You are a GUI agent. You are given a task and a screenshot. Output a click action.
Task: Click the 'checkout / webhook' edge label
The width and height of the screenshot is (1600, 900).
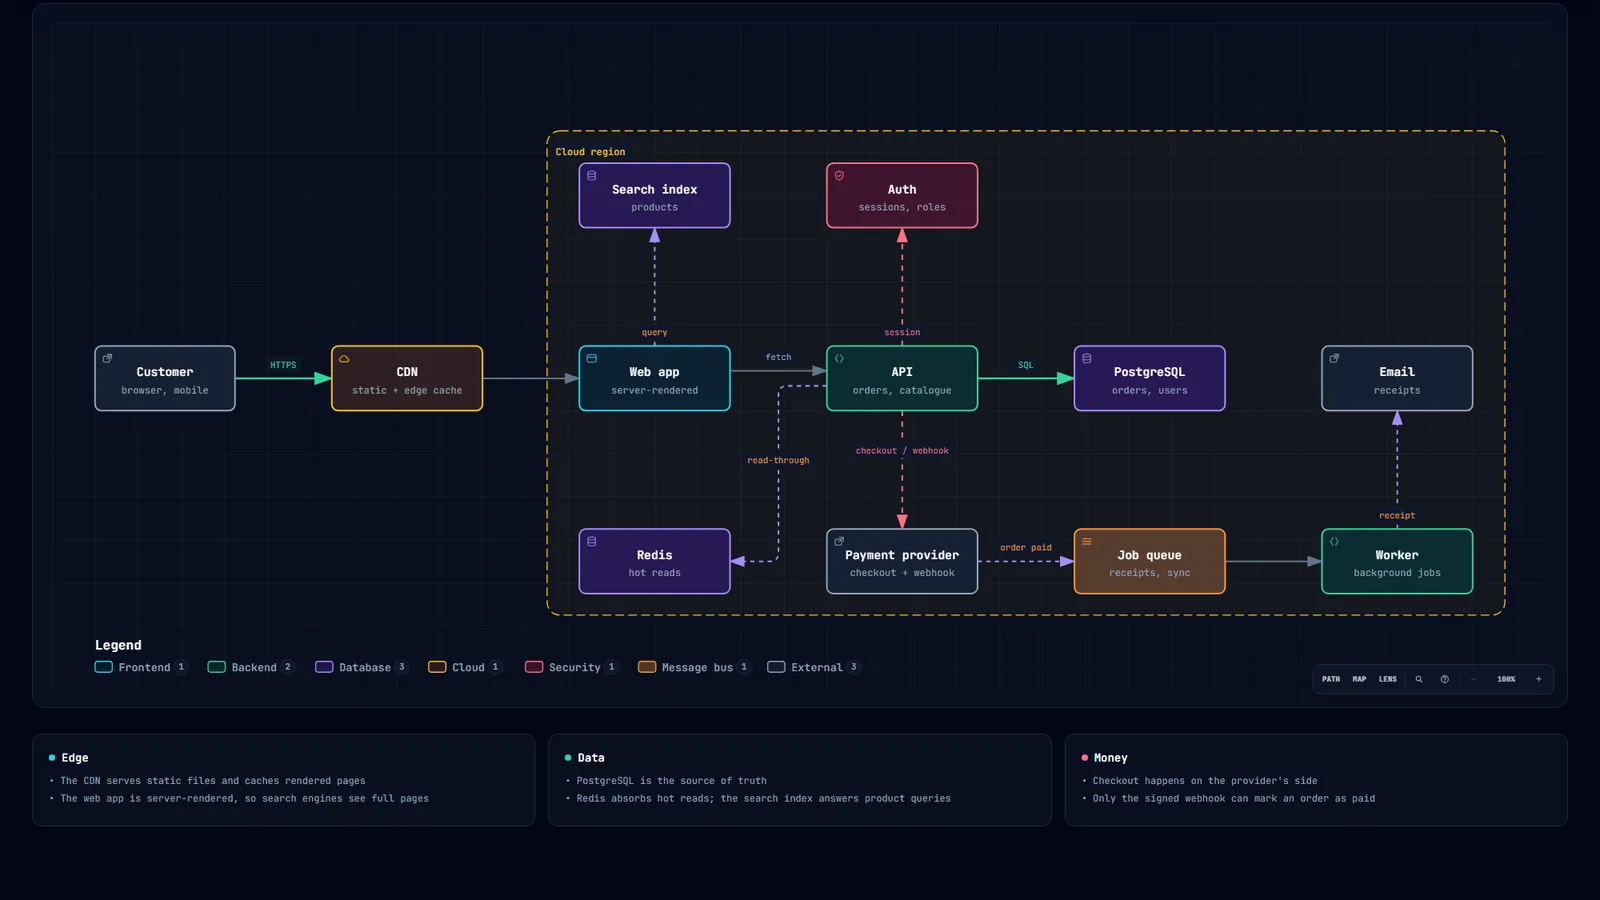[x=902, y=451]
